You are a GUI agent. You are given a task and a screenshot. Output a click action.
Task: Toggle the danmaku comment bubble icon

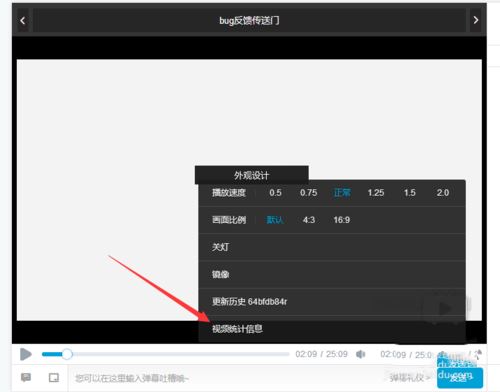[x=26, y=378]
